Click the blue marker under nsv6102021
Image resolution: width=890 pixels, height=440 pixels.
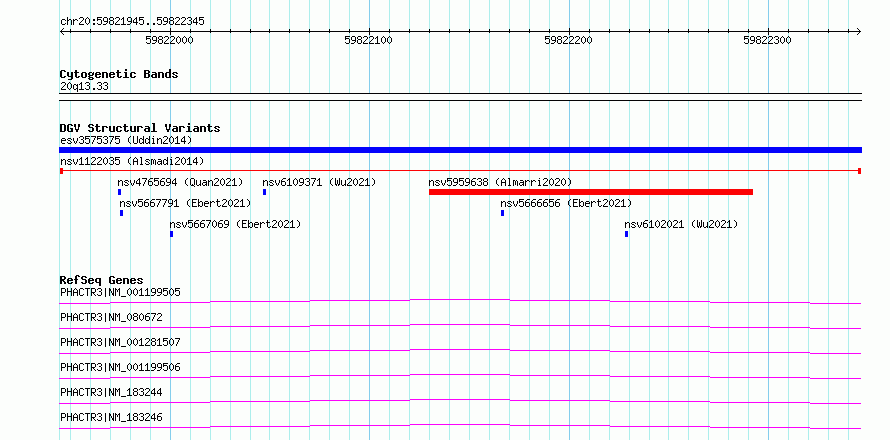pos(627,234)
